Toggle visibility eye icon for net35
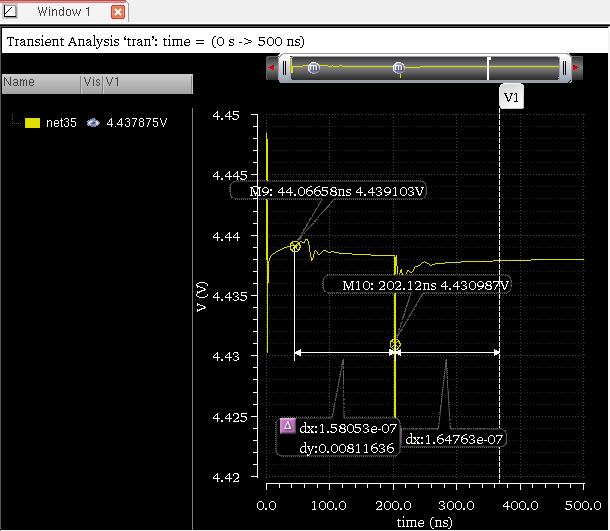Screen dimensions: 610x531 [x=92, y=123]
